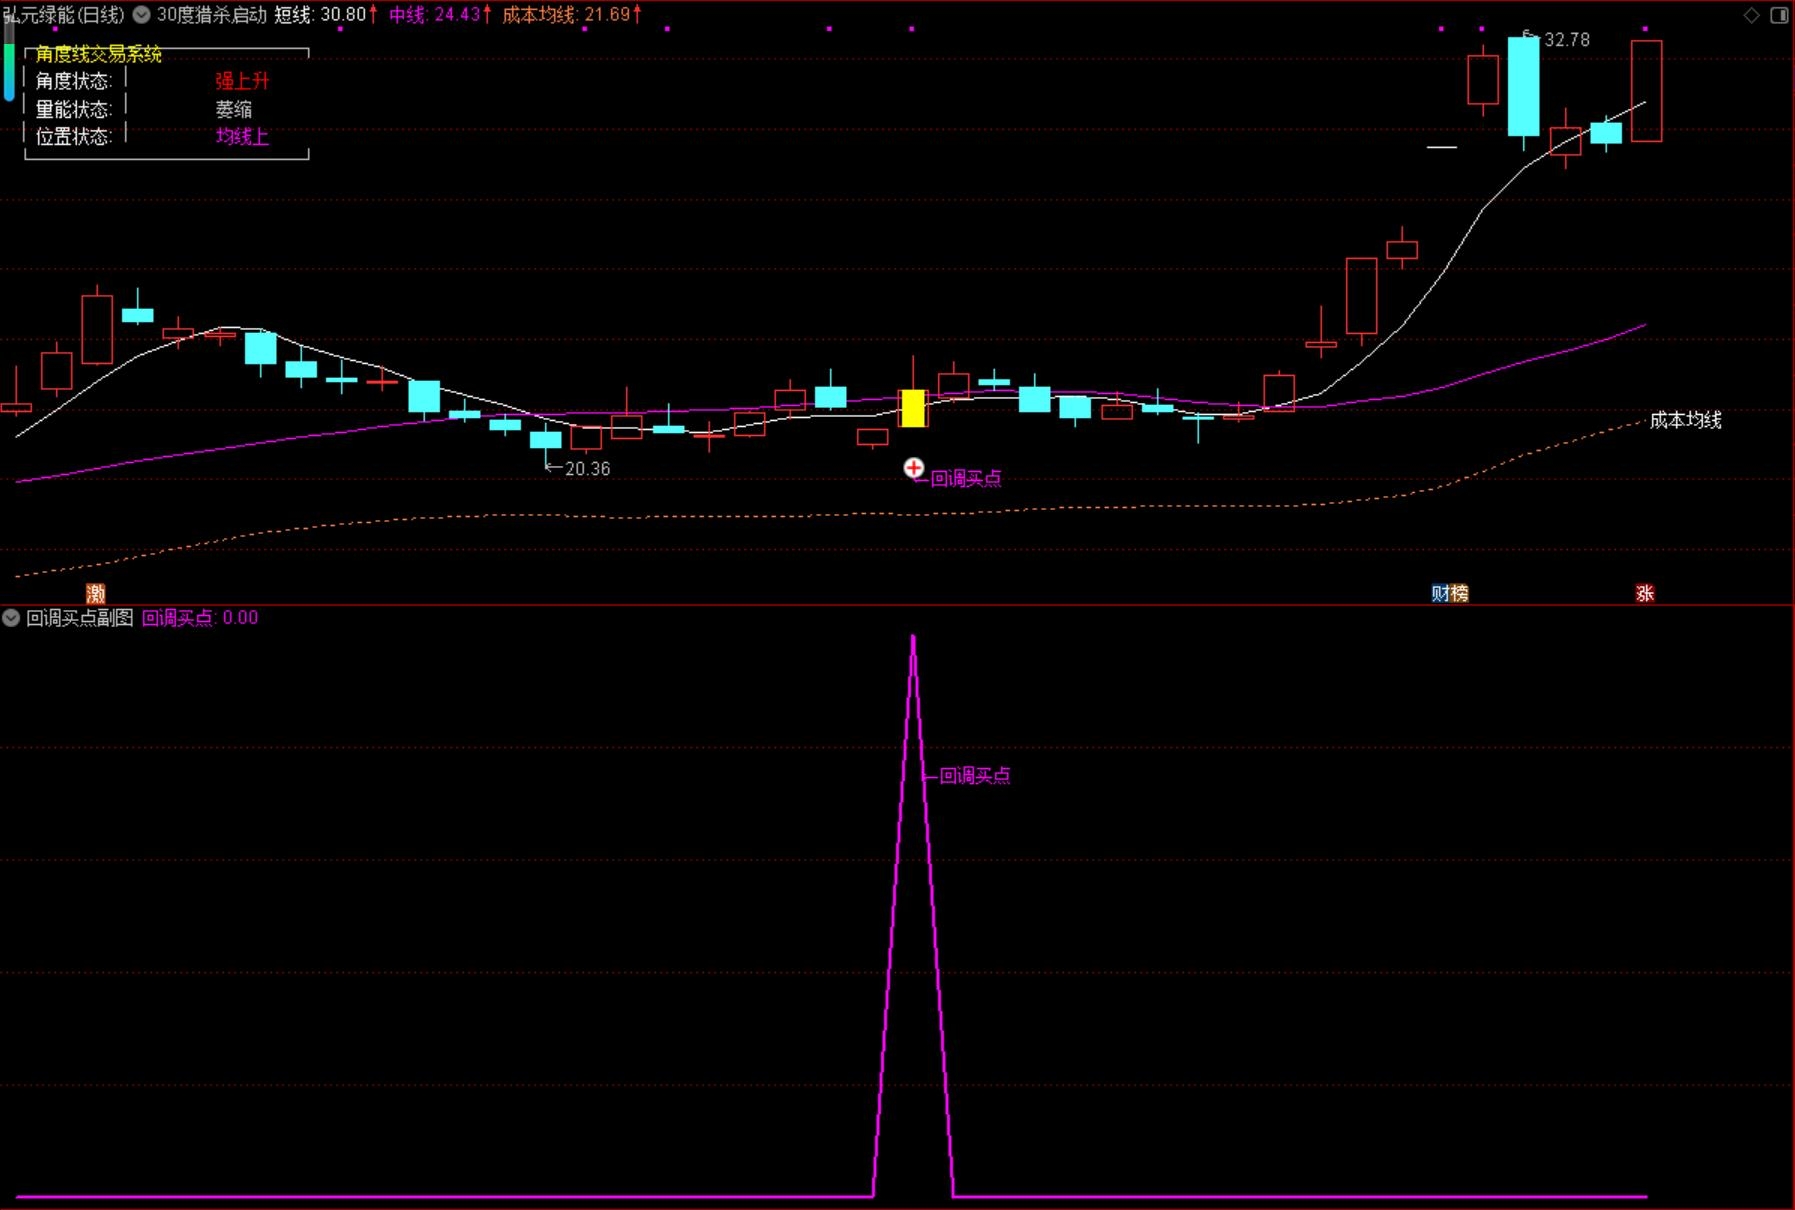The height and width of the screenshot is (1210, 1795).
Task: Click the 弘元绿能(日线) chart title
Action: point(63,14)
